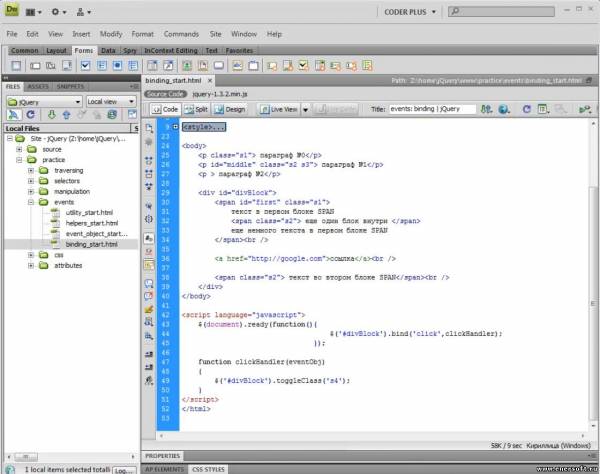This screenshot has height=474, width=600.
Task: Open Documents list in coding toolbar
Action: (x=149, y=128)
